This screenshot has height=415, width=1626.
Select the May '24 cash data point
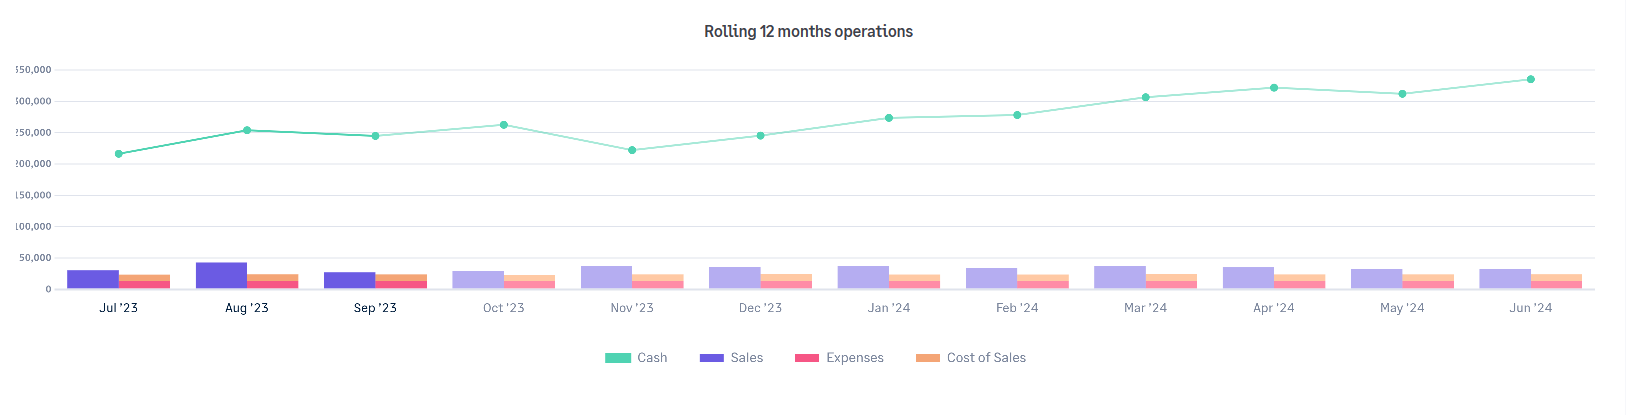pyautogui.click(x=1402, y=94)
